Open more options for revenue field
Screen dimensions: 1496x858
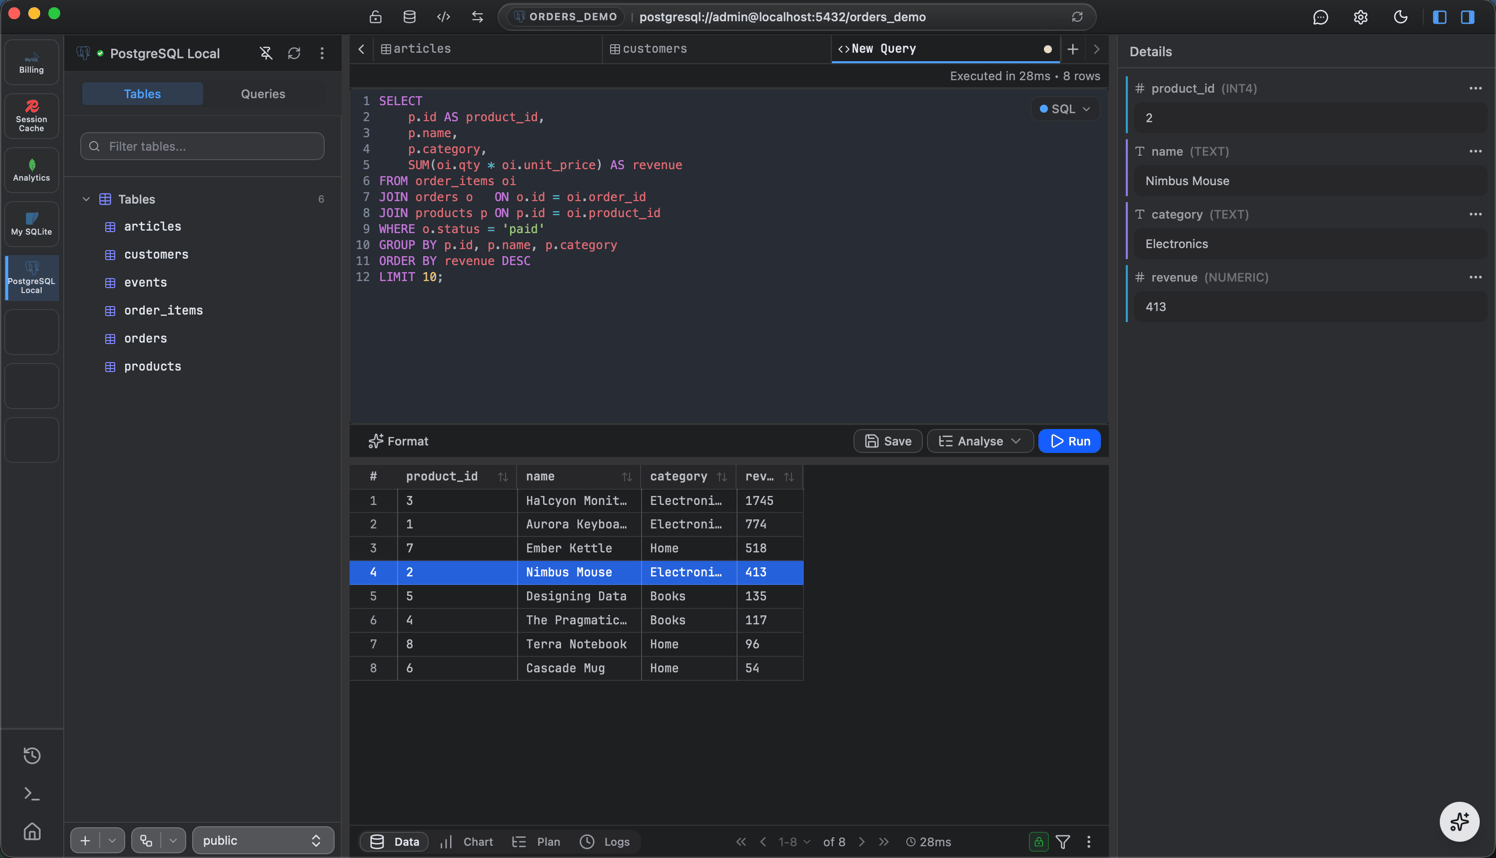1476,277
